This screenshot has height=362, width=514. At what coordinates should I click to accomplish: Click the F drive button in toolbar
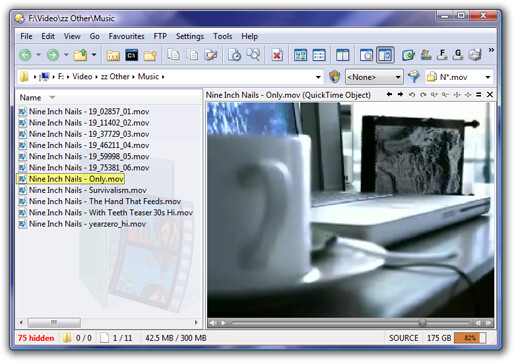(x=442, y=55)
